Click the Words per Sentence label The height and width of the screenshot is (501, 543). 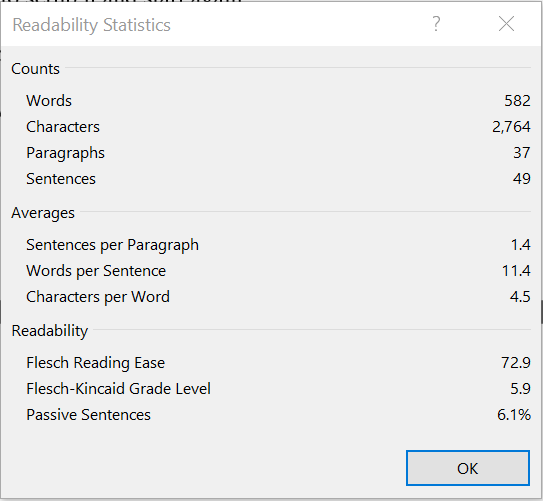(x=96, y=271)
